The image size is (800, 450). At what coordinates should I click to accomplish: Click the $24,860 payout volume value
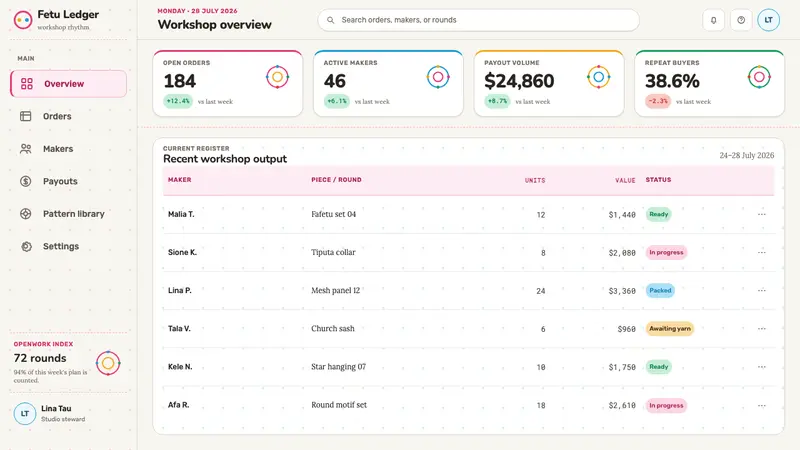coord(519,81)
